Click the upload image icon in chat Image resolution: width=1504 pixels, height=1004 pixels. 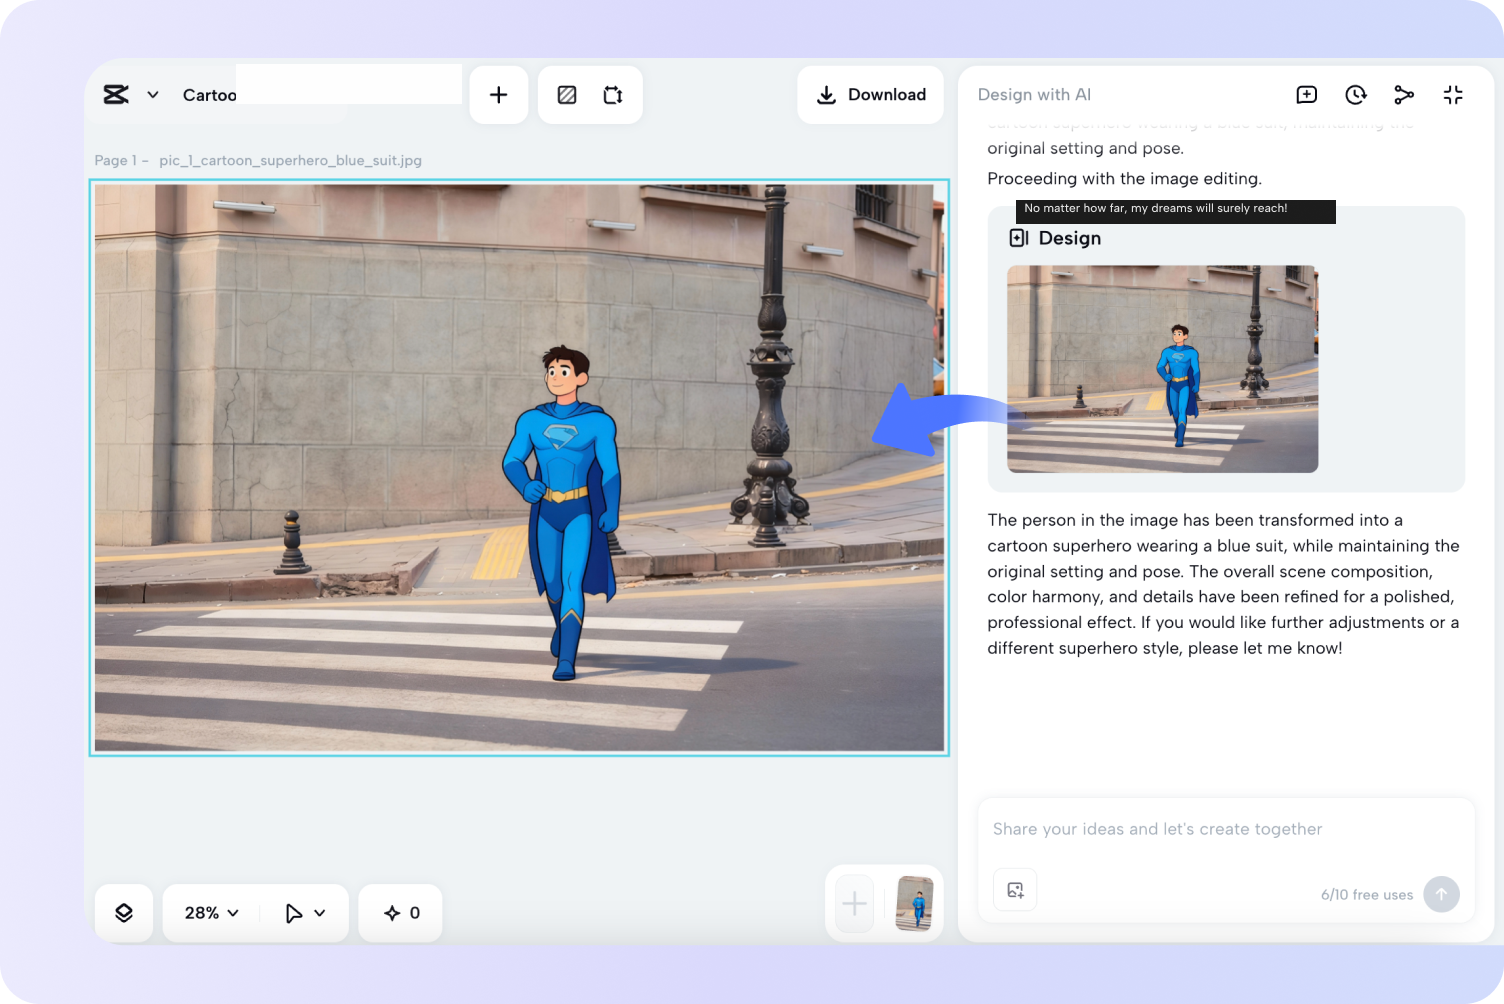pyautogui.click(x=1015, y=890)
